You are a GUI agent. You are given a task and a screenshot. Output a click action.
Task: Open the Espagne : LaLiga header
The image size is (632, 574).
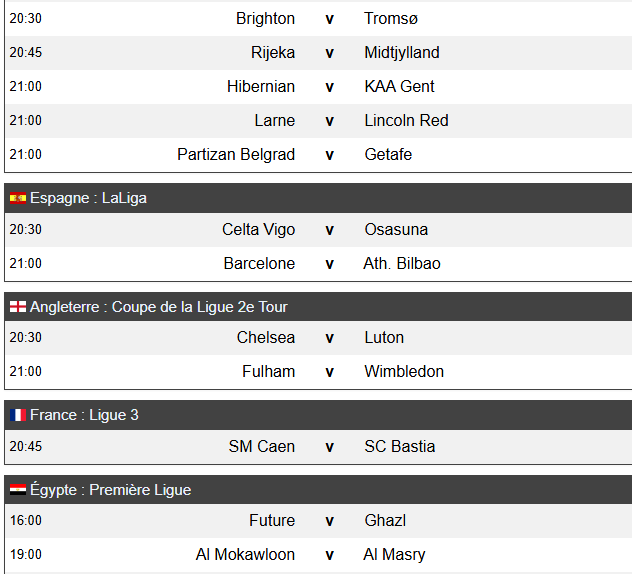point(318,198)
